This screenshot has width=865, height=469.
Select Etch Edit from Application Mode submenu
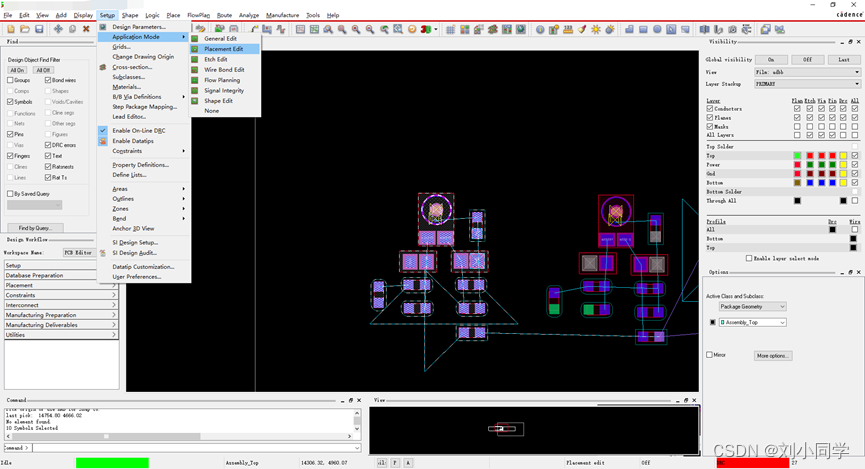click(x=216, y=59)
